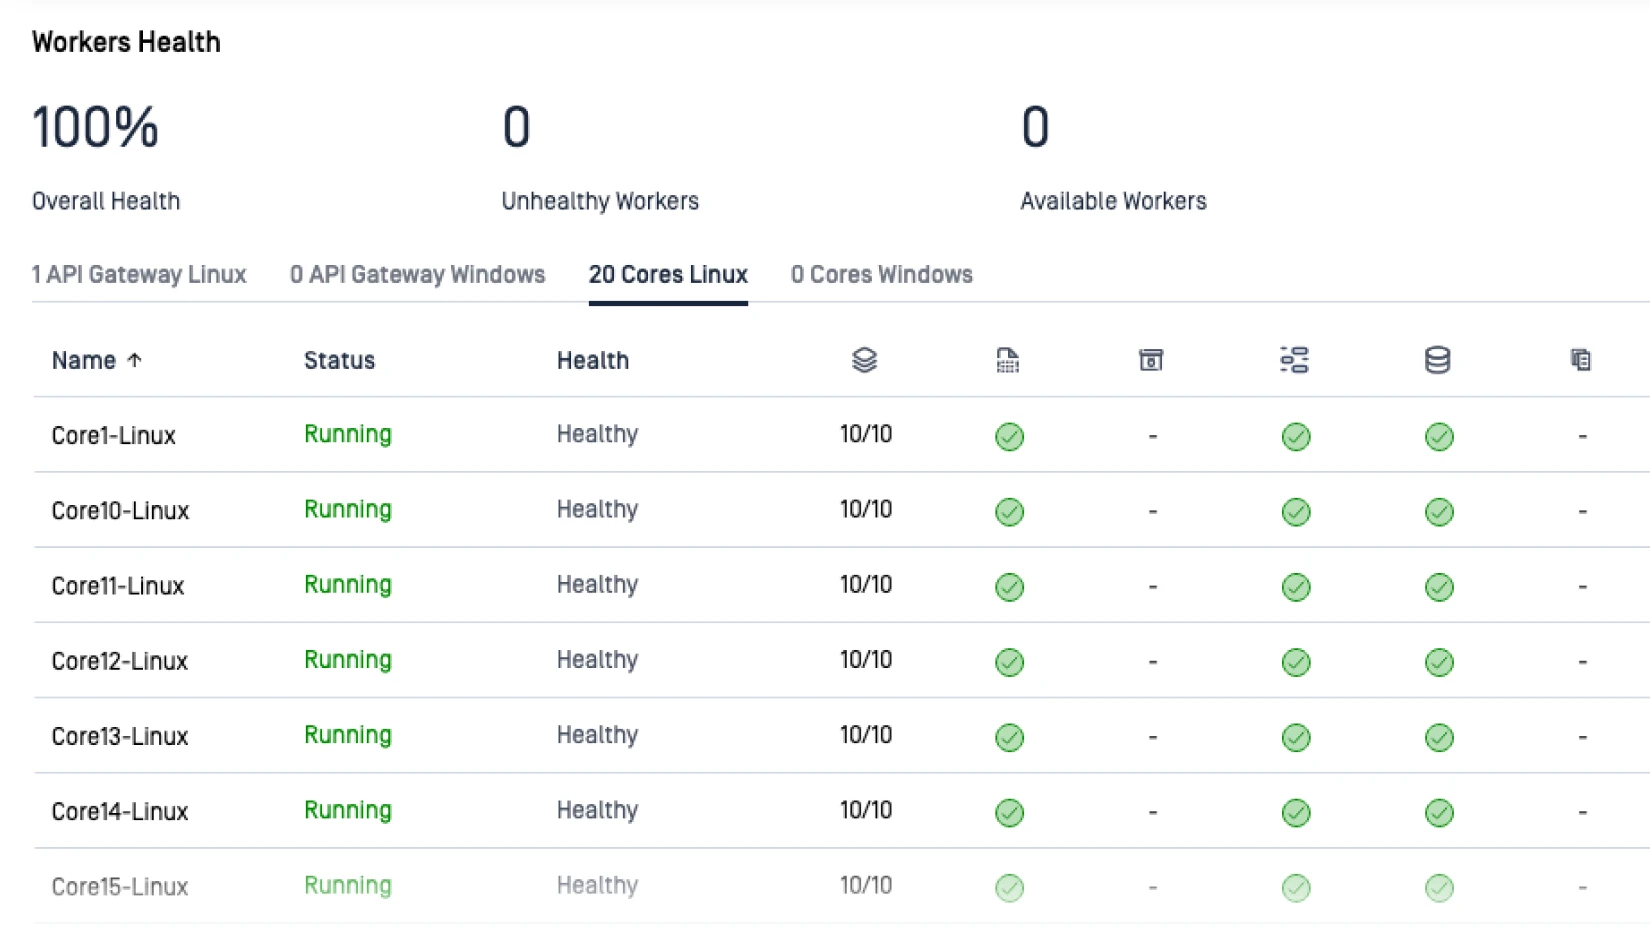Screen dimensions: 1650x942
Task: Open the Core10-Linux worker row name
Action: pos(120,511)
